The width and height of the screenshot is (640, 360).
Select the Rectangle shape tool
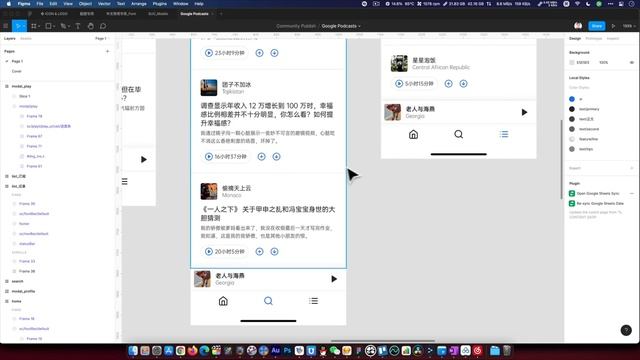[48, 26]
